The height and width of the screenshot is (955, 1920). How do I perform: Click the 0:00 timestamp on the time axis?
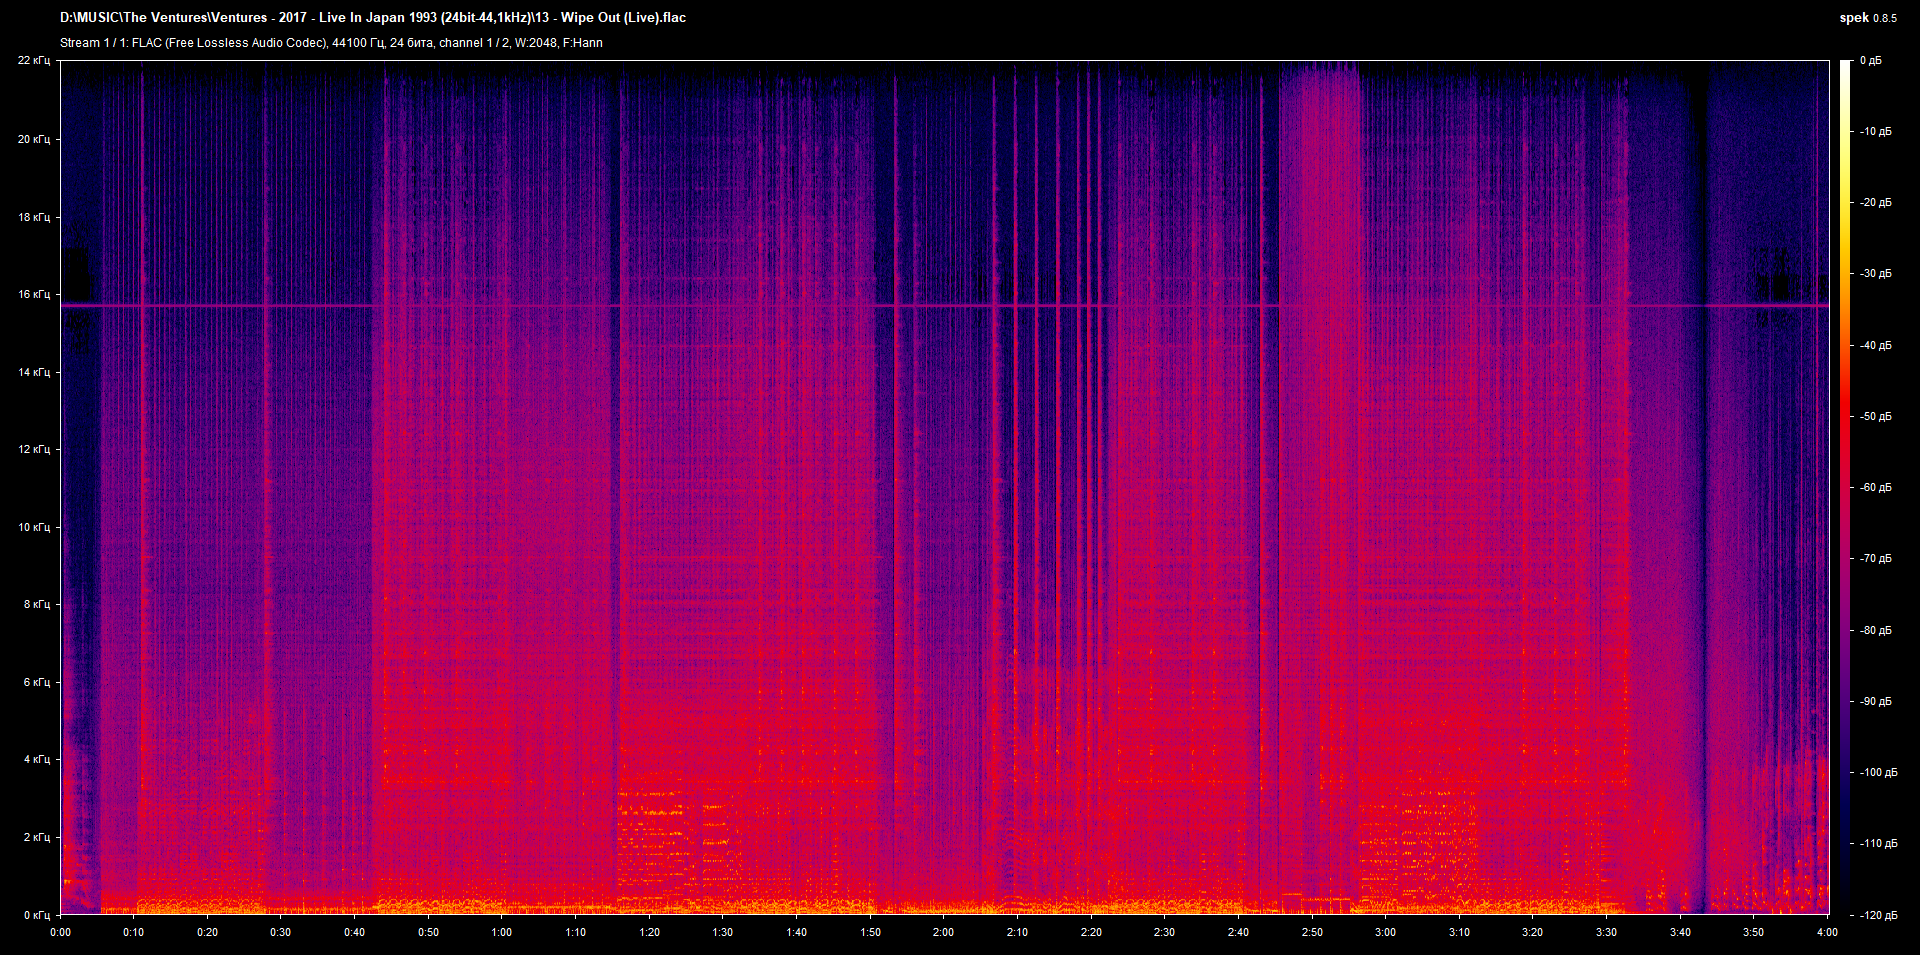point(60,931)
